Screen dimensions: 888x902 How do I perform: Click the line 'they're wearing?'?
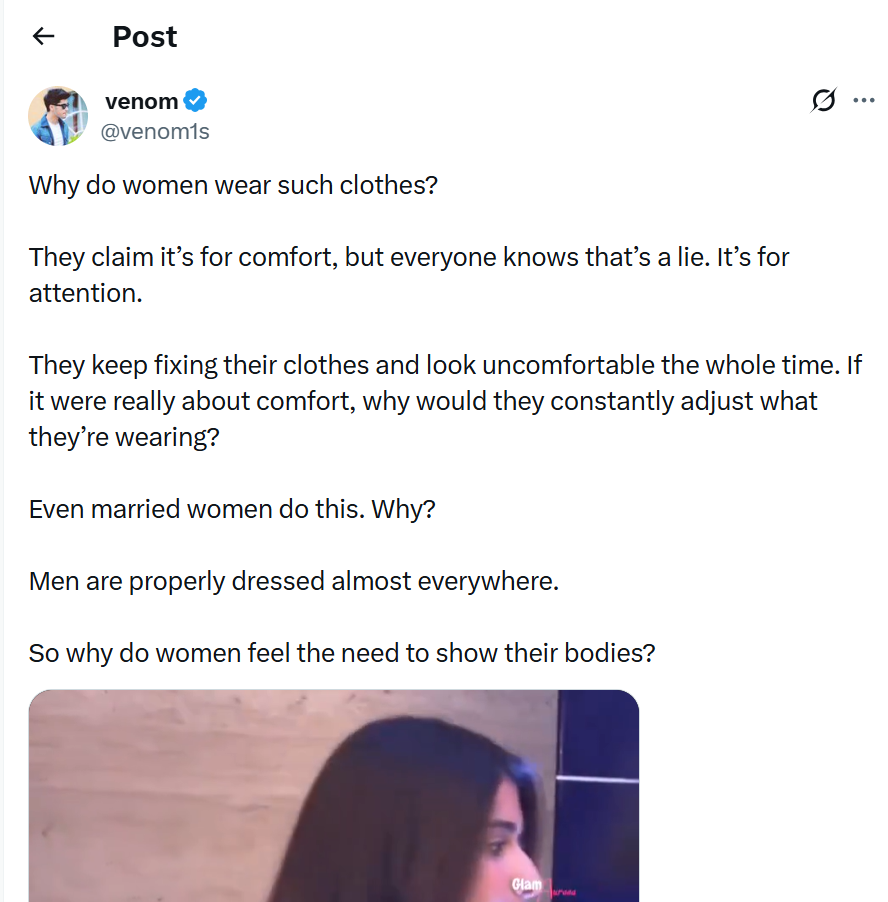click(123, 437)
